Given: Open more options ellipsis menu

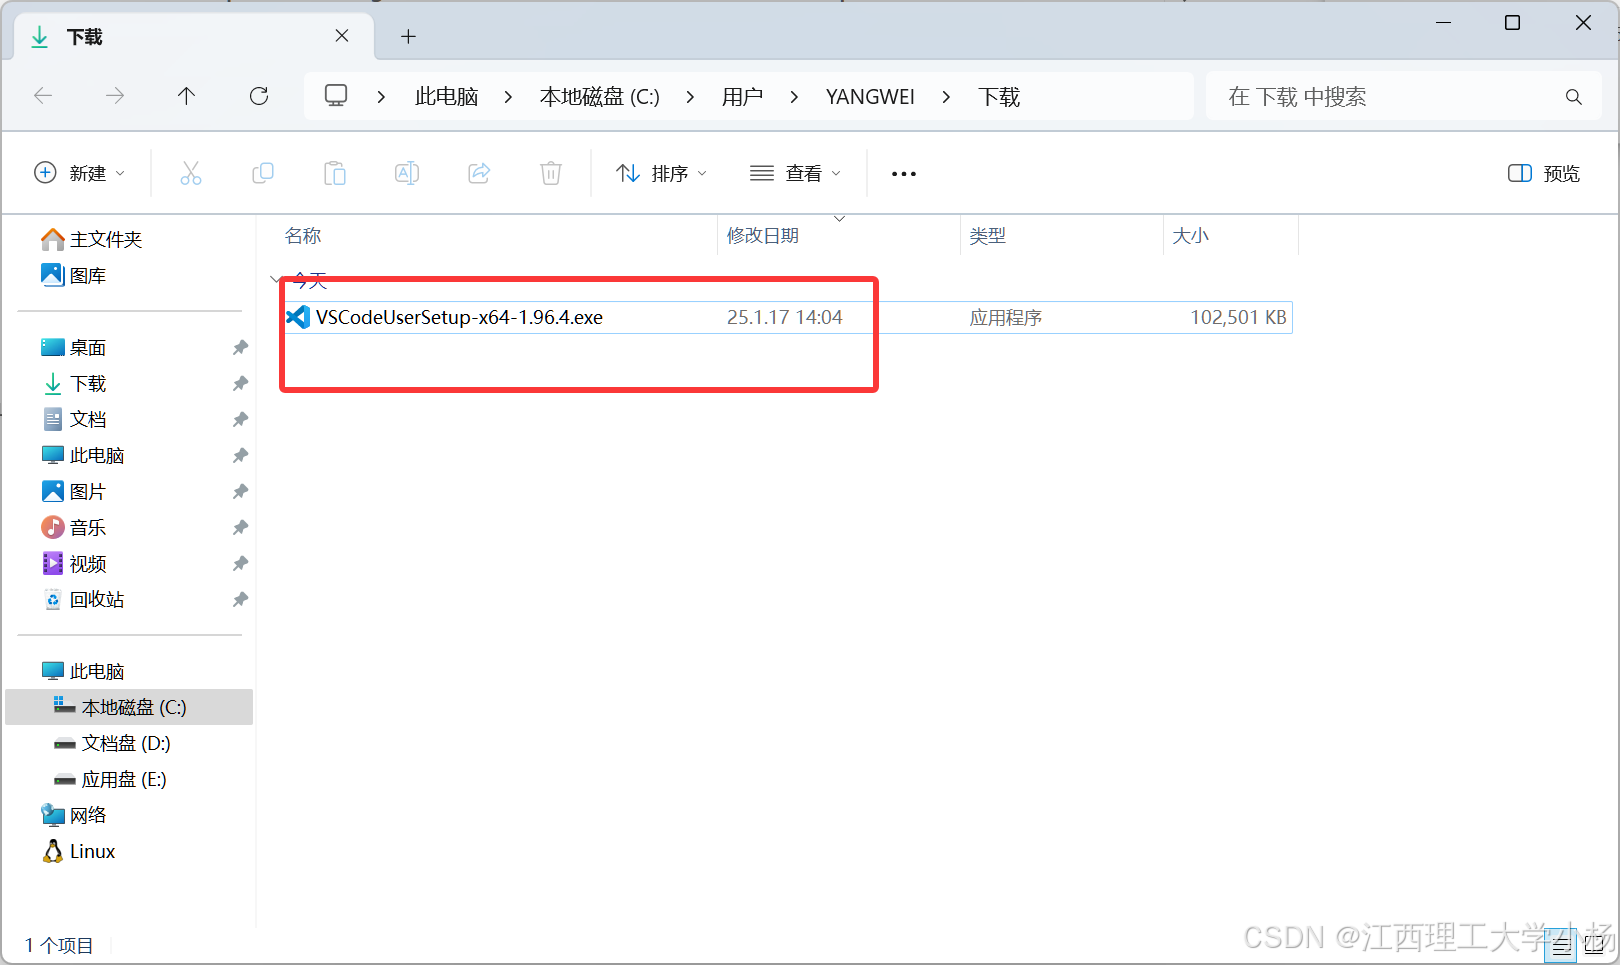Looking at the screenshot, I should pyautogui.click(x=903, y=173).
